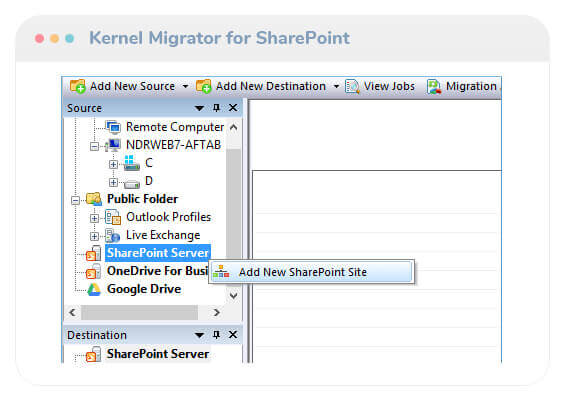
Task: Click the Source tree scroll down arrow
Action: coord(233,295)
